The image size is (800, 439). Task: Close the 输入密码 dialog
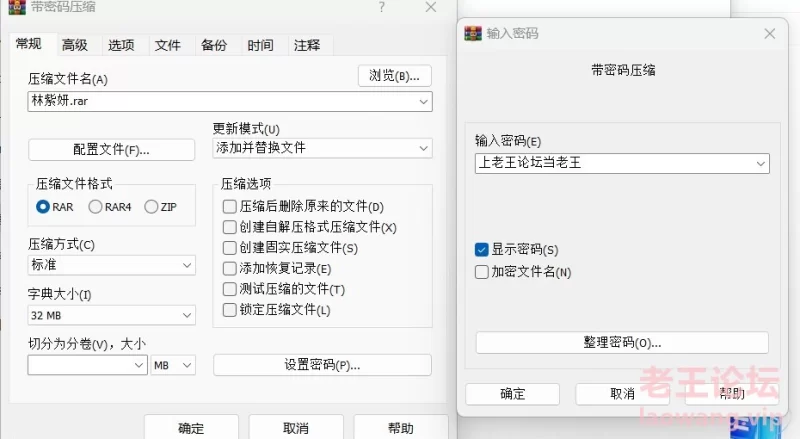(769, 34)
